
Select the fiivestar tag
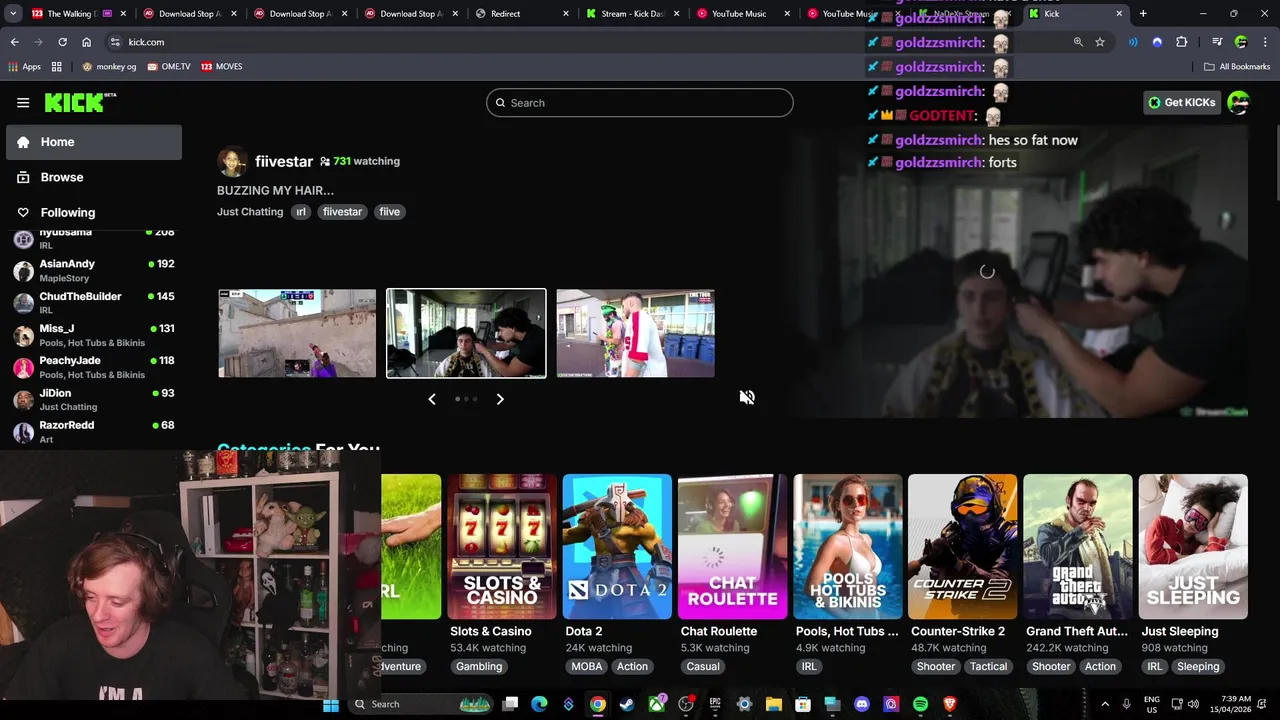coord(342,212)
